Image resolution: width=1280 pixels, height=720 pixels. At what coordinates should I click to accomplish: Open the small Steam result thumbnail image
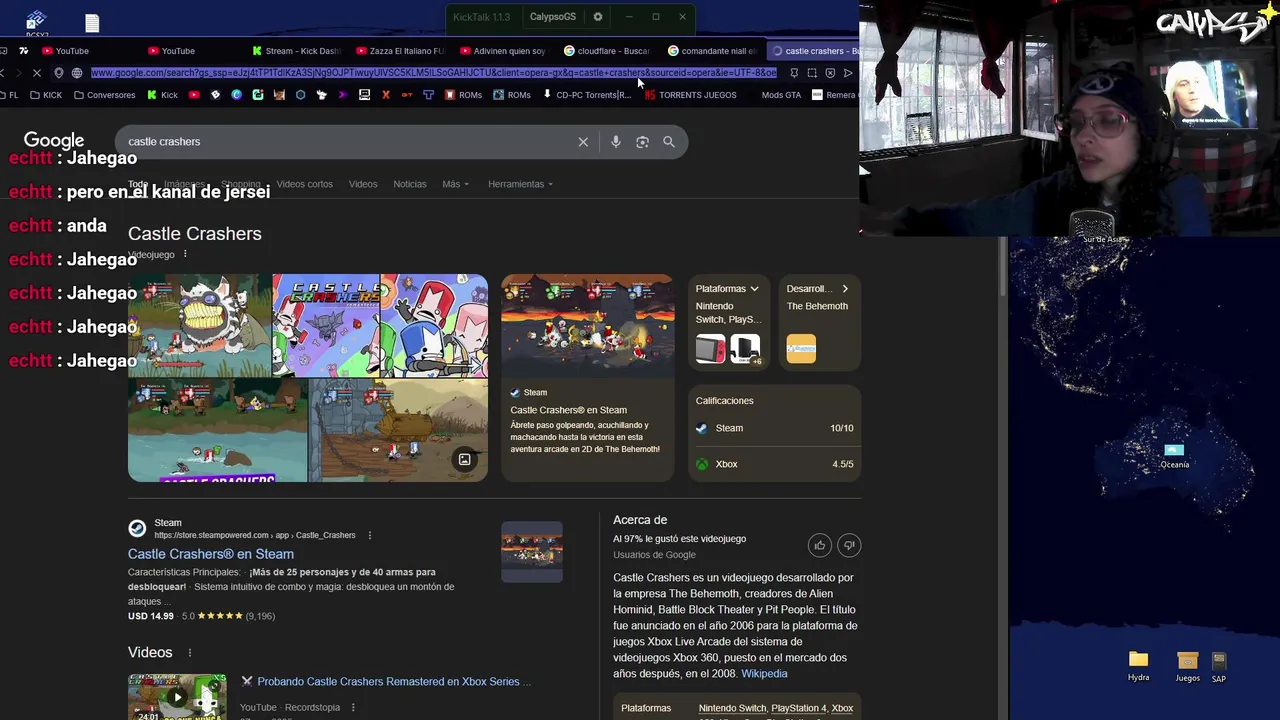click(532, 551)
